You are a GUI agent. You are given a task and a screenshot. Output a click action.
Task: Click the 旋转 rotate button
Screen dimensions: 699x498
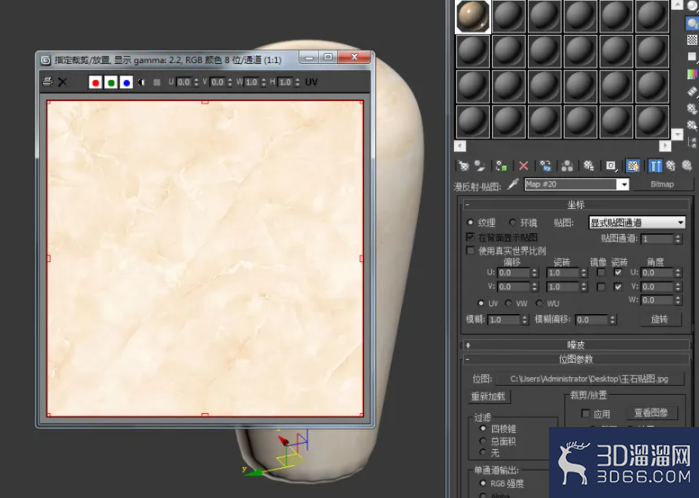point(660,319)
